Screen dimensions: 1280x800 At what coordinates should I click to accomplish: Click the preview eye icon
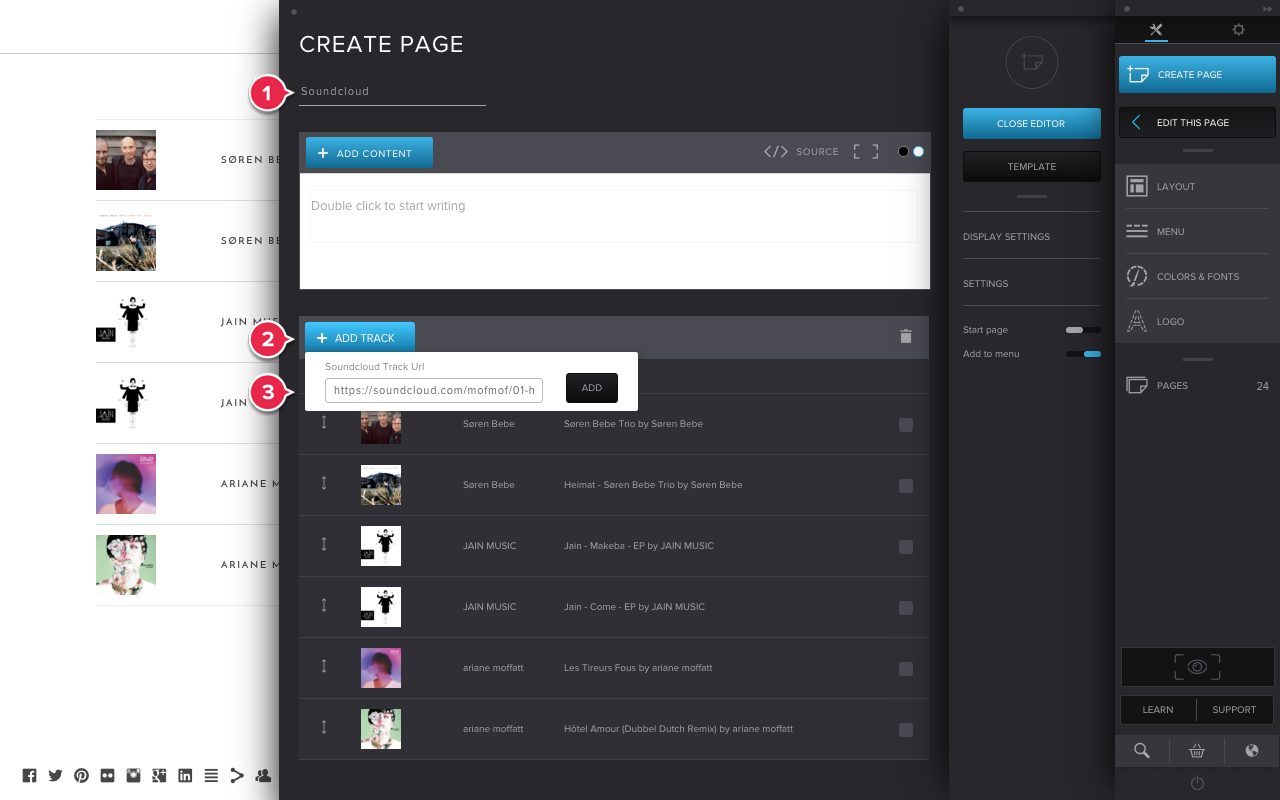pyautogui.click(x=1197, y=667)
